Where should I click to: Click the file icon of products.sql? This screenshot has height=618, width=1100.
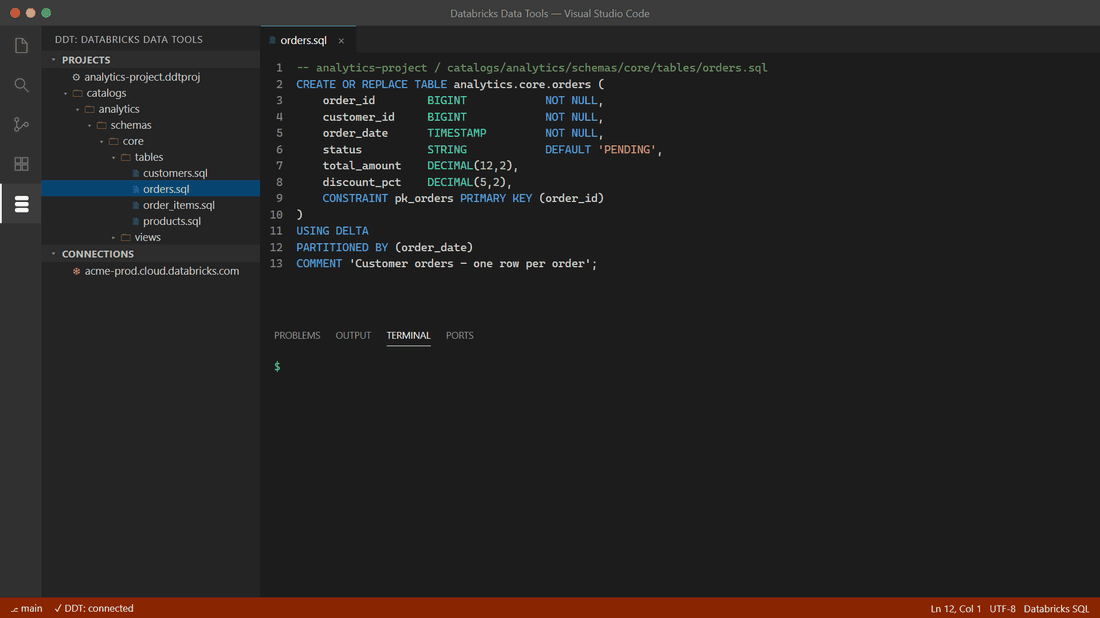(x=136, y=221)
